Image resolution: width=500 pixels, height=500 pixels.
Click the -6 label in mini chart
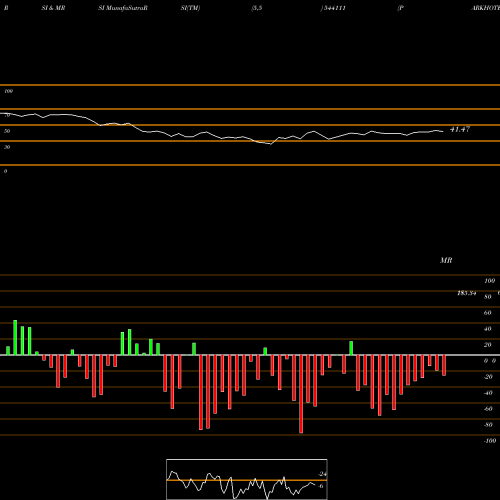click(321, 486)
